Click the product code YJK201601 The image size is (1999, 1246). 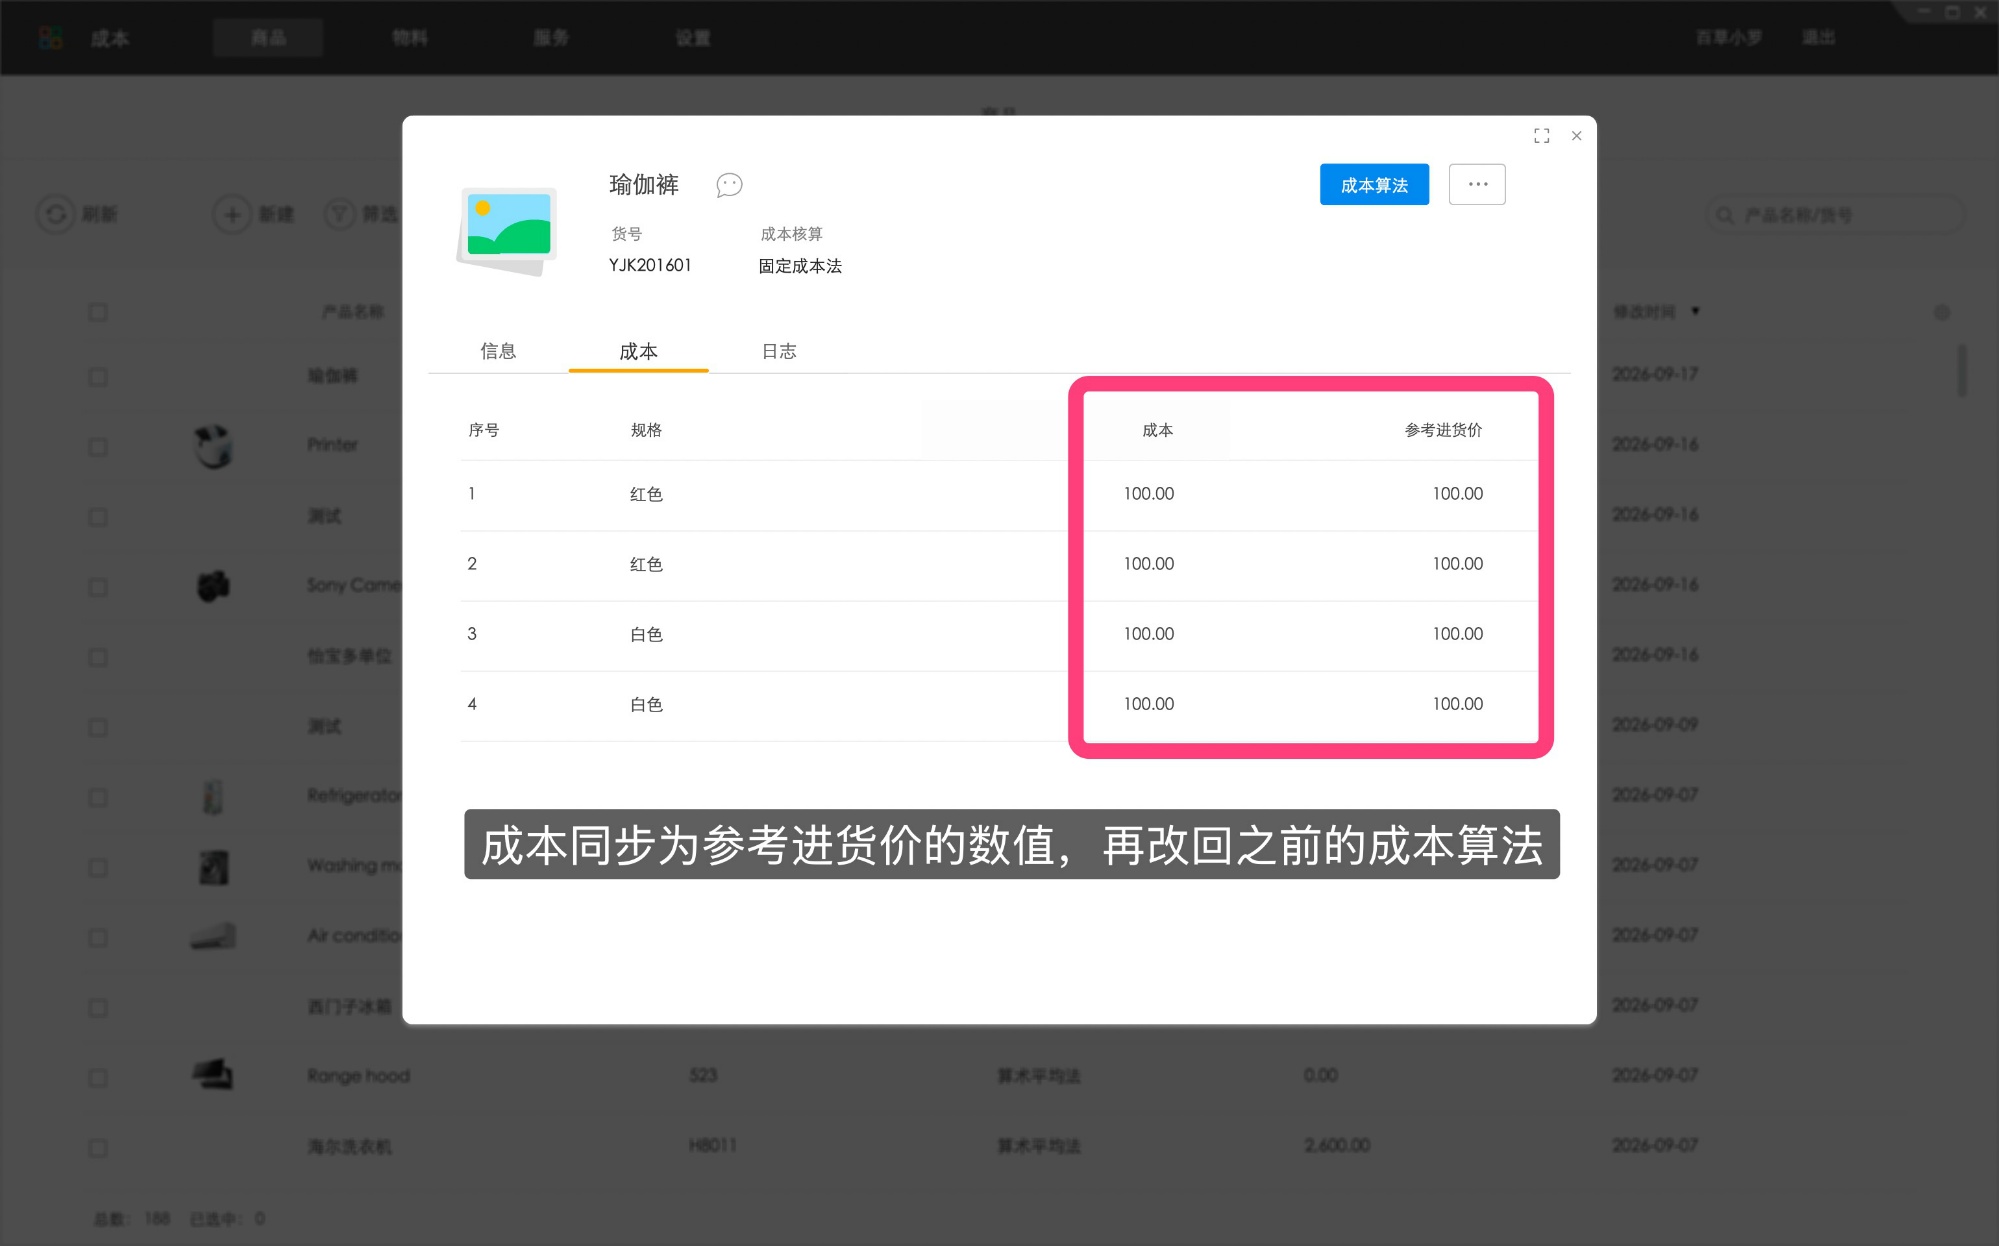click(650, 265)
